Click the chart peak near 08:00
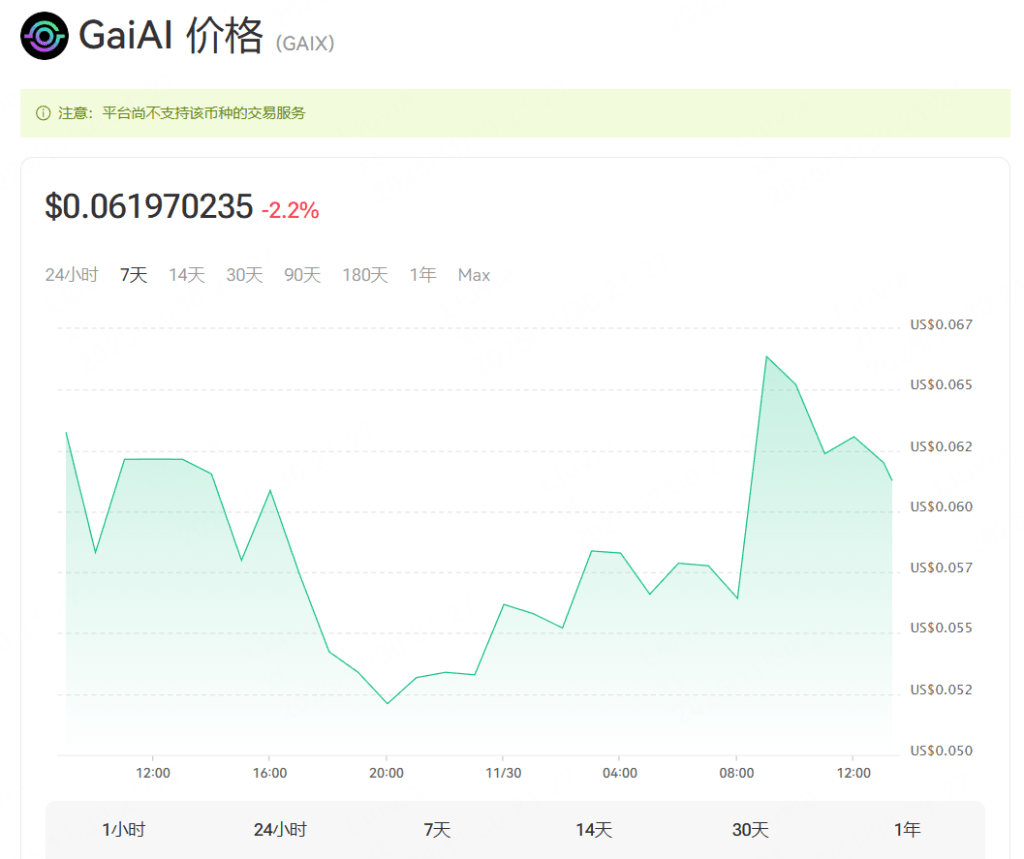 (768, 356)
